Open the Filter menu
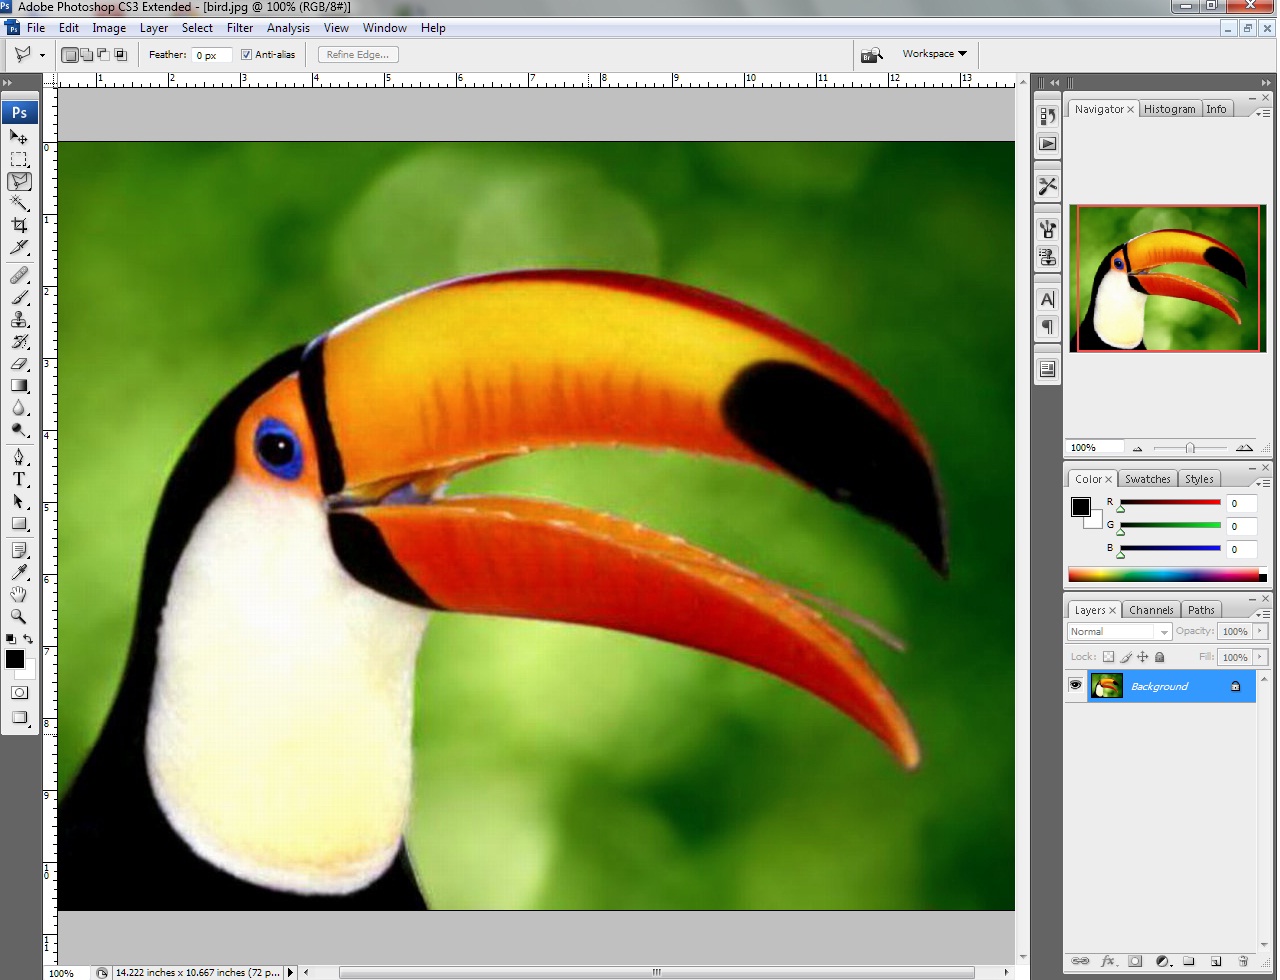Viewport: 1280px width, 980px height. [x=240, y=28]
